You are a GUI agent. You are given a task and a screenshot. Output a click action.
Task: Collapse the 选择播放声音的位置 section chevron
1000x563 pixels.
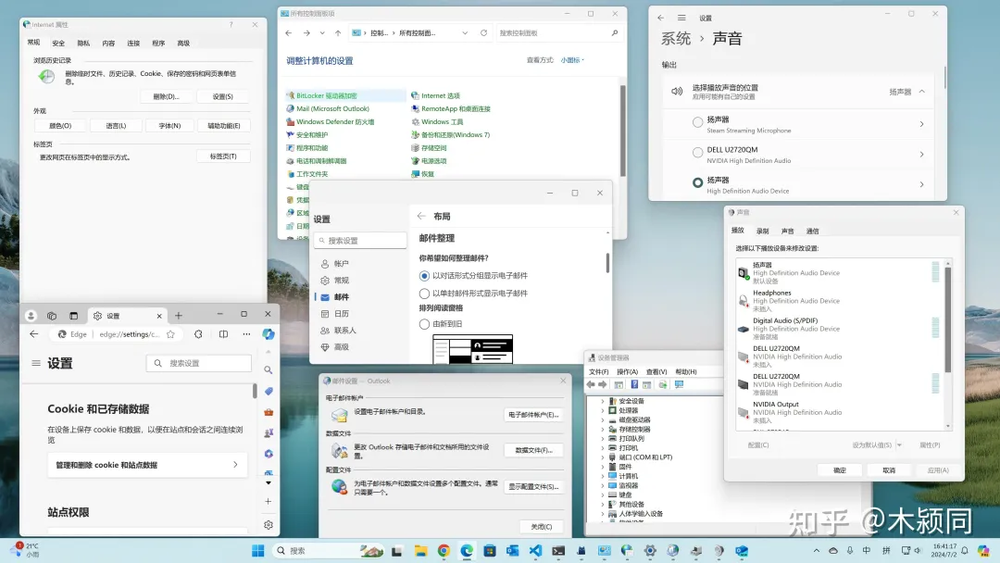point(921,91)
